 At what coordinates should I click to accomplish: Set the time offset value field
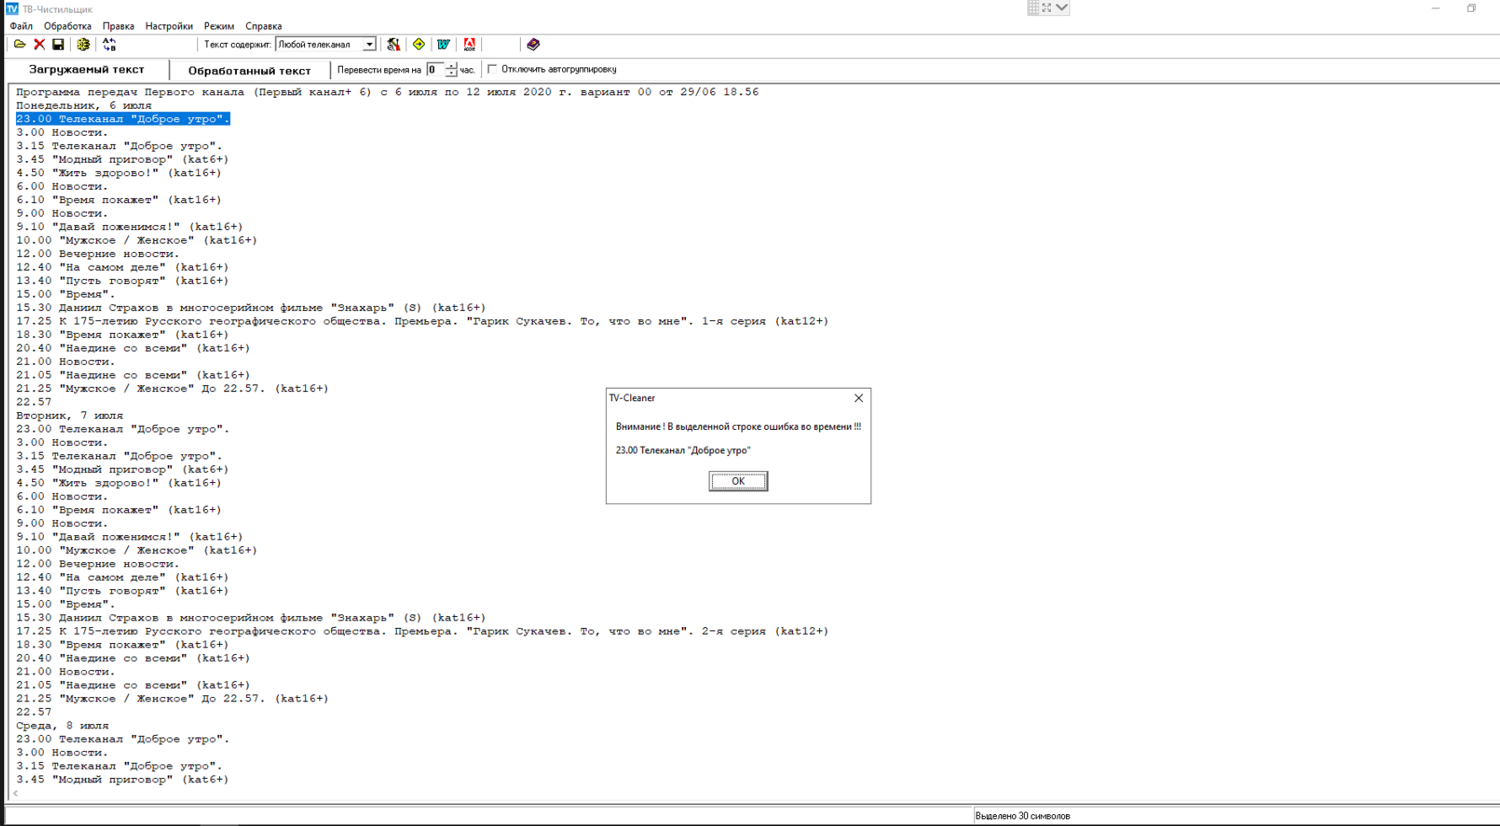434,69
